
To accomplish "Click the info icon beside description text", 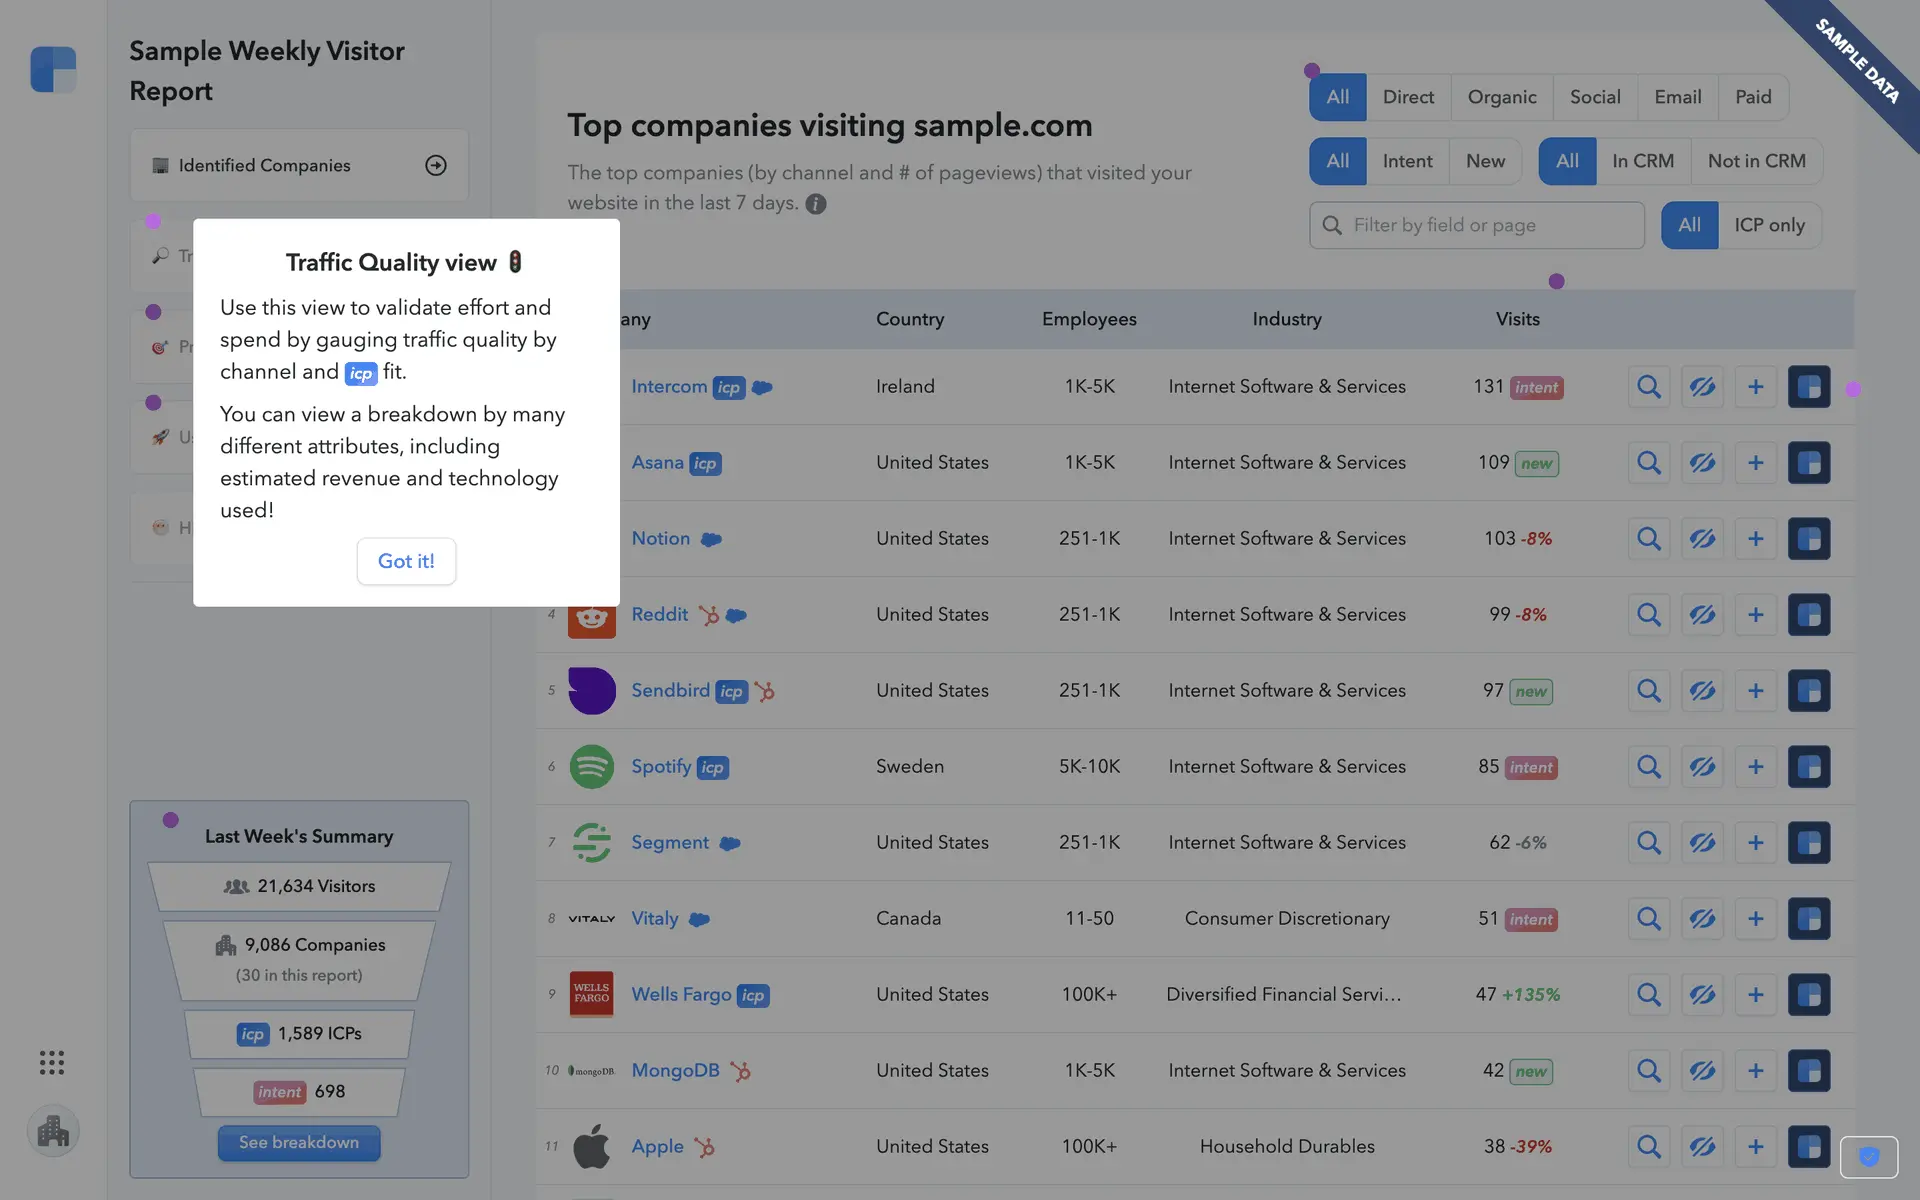I will tap(816, 204).
